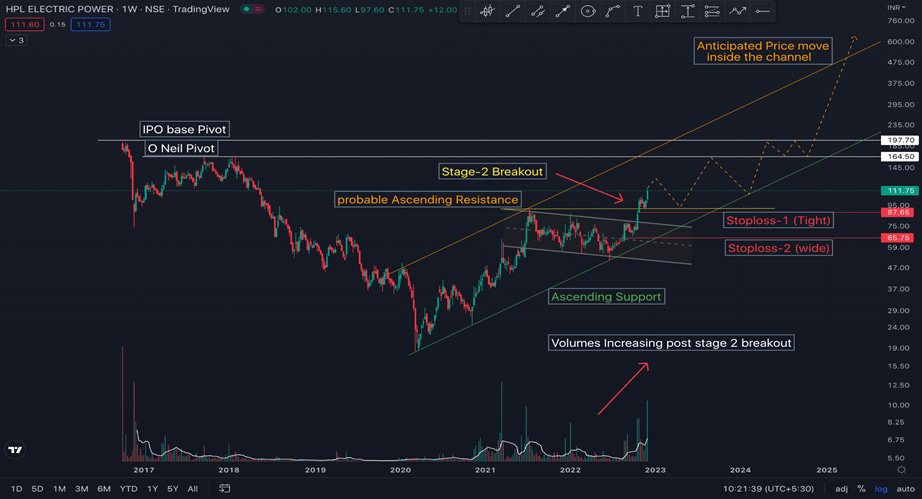Screen dimensions: 922x499
Task: Select the parallel channel drawing tool
Action: 537,11
